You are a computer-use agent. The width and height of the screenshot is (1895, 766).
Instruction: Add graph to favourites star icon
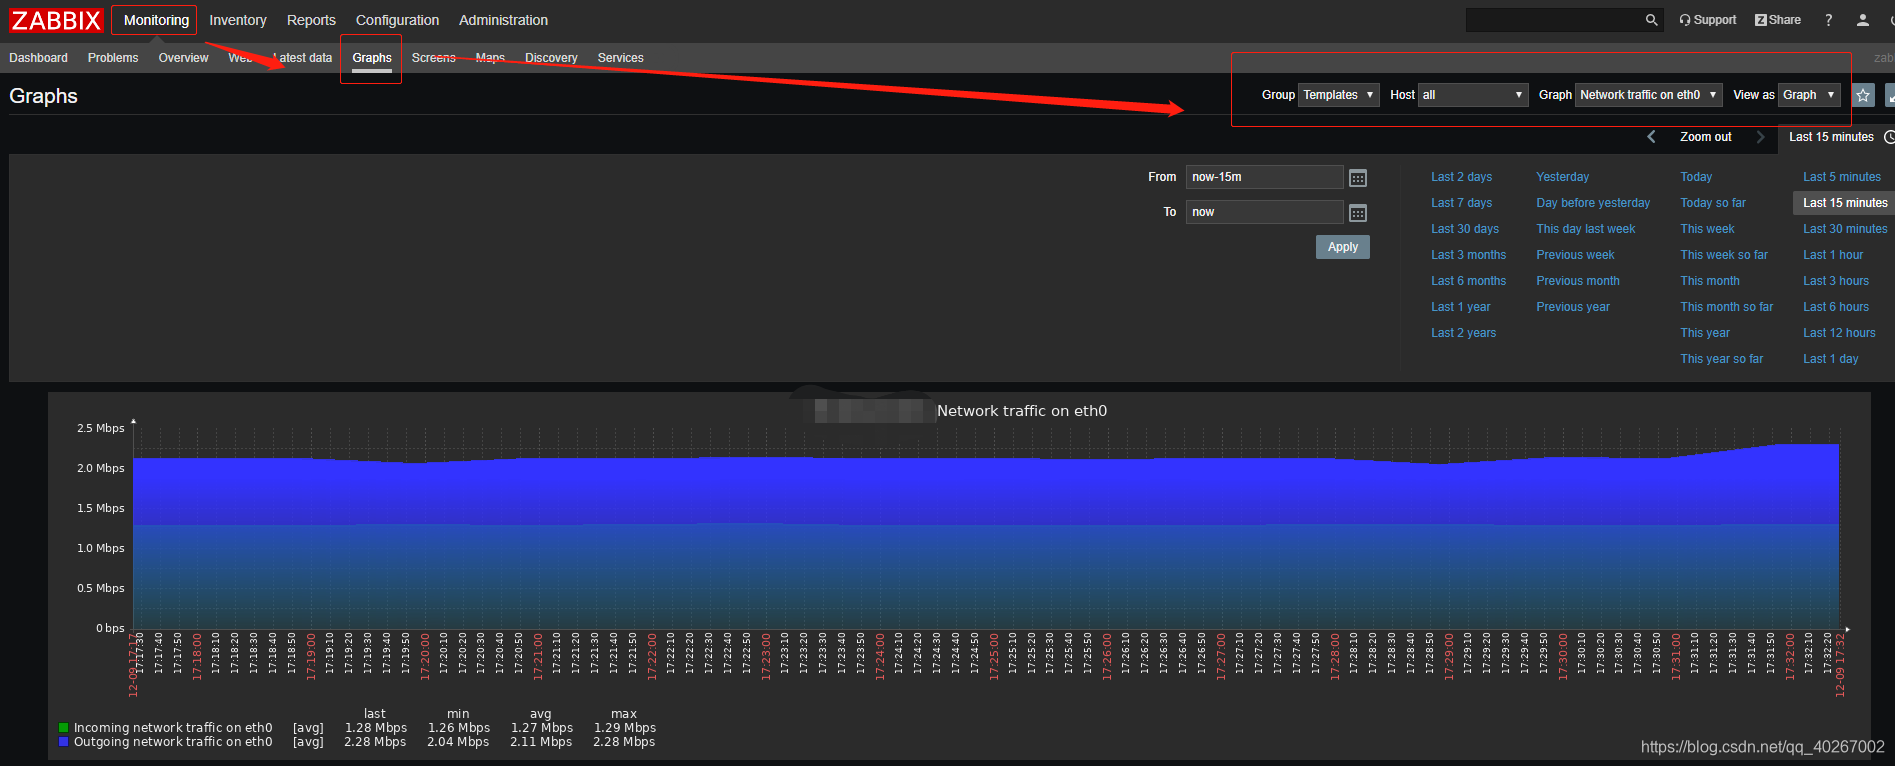(1863, 95)
